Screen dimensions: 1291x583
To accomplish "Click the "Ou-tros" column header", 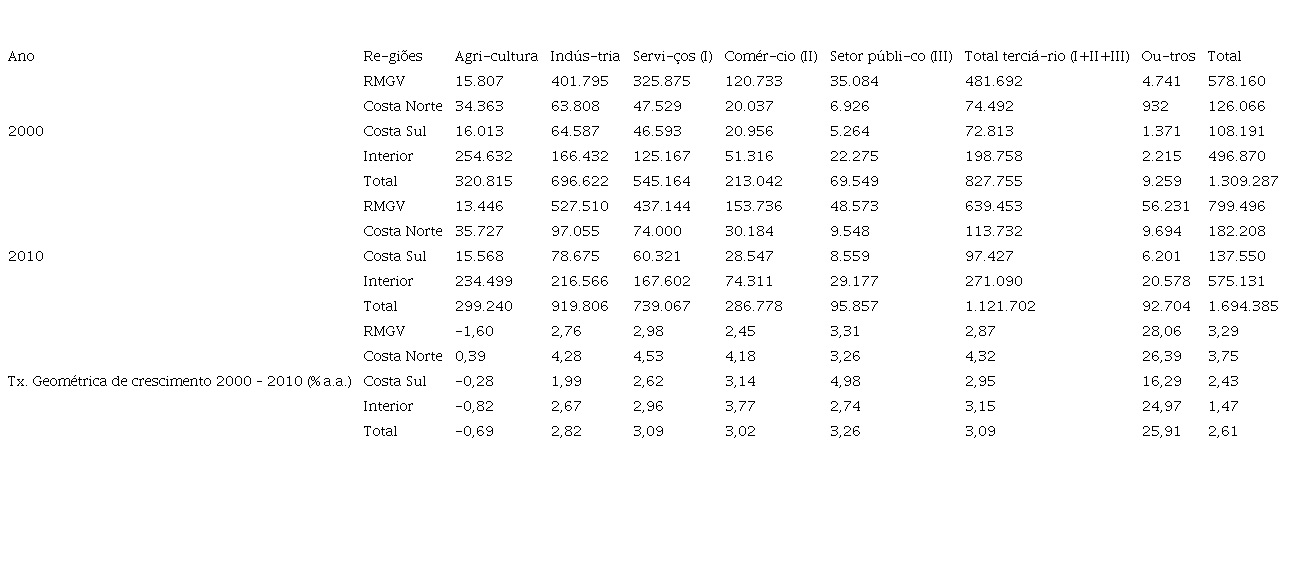I will (x=1168, y=56).
